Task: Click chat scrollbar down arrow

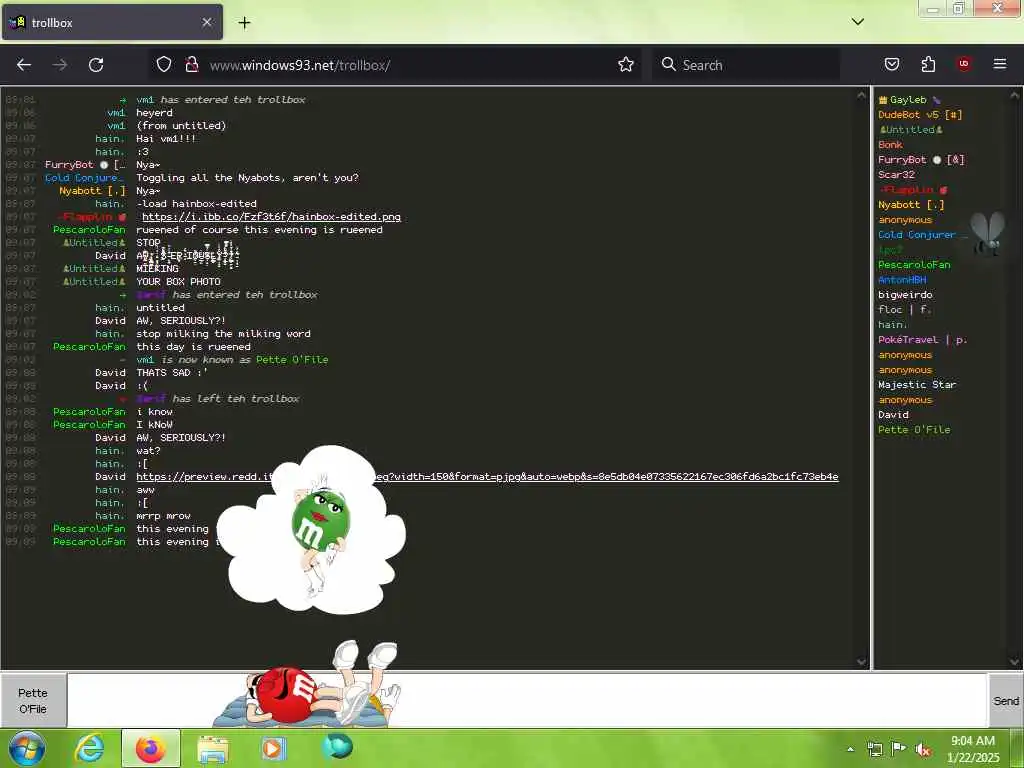Action: click(861, 662)
